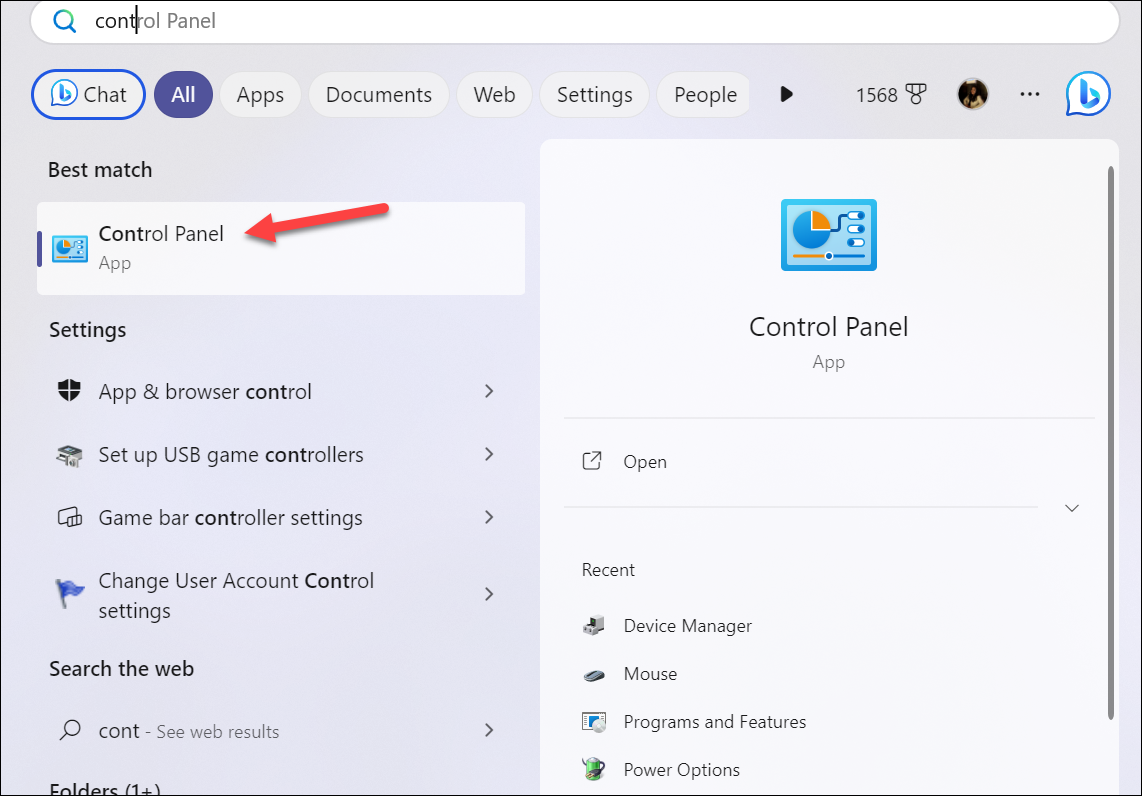Expand App & browser control chevron
The height and width of the screenshot is (796, 1142).
[x=489, y=391]
